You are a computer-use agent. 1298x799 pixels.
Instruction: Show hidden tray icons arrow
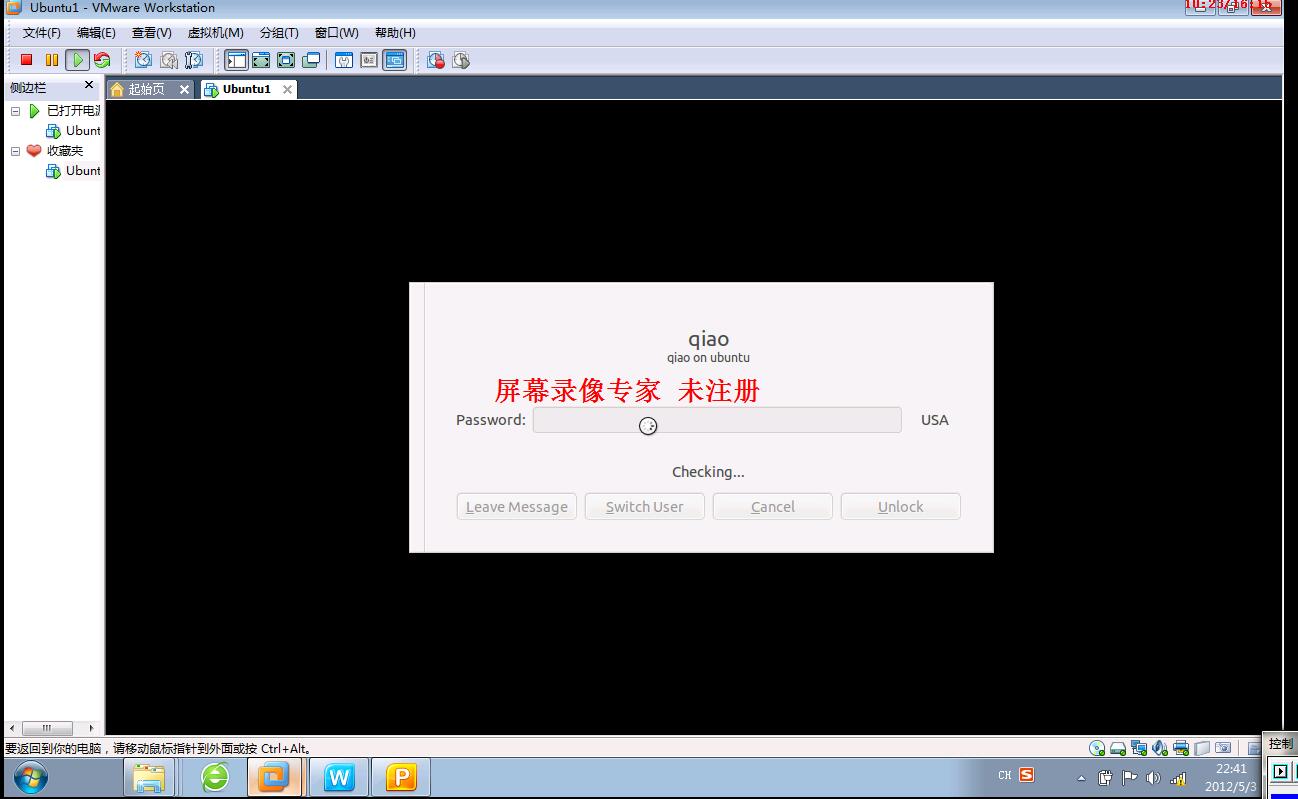[1081, 778]
